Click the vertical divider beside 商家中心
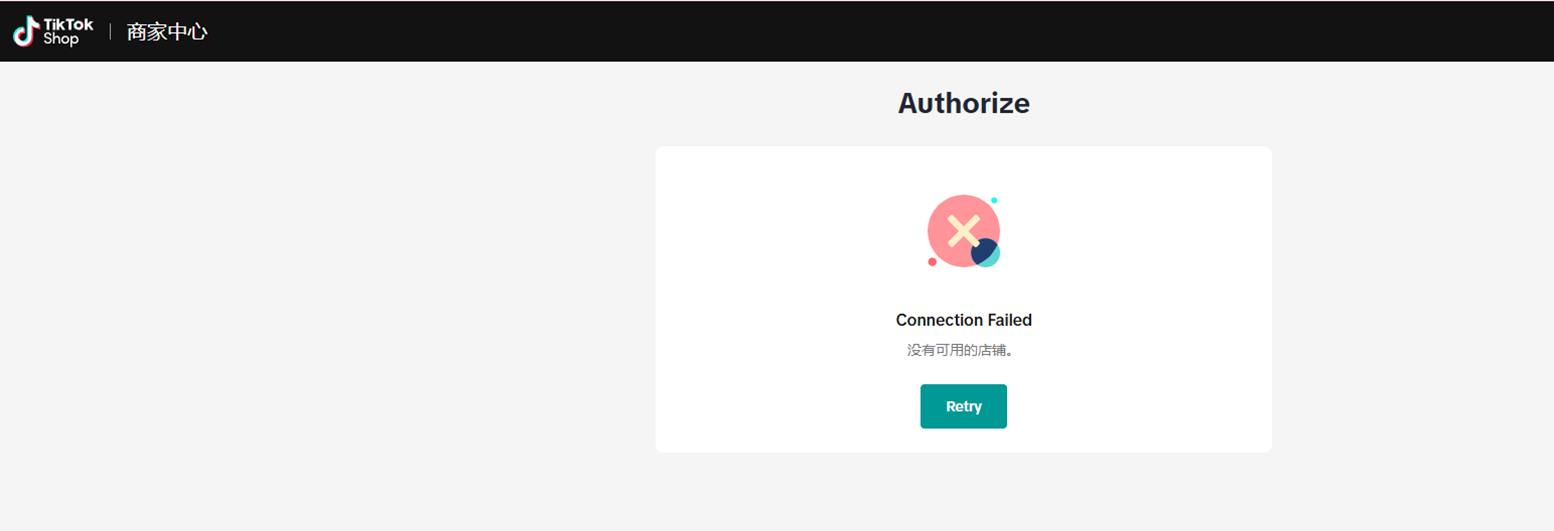 coord(110,32)
